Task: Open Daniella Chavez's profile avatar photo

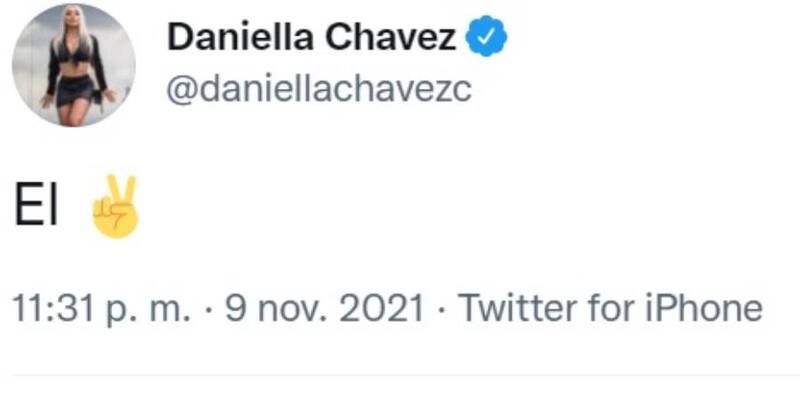Action: (74, 66)
